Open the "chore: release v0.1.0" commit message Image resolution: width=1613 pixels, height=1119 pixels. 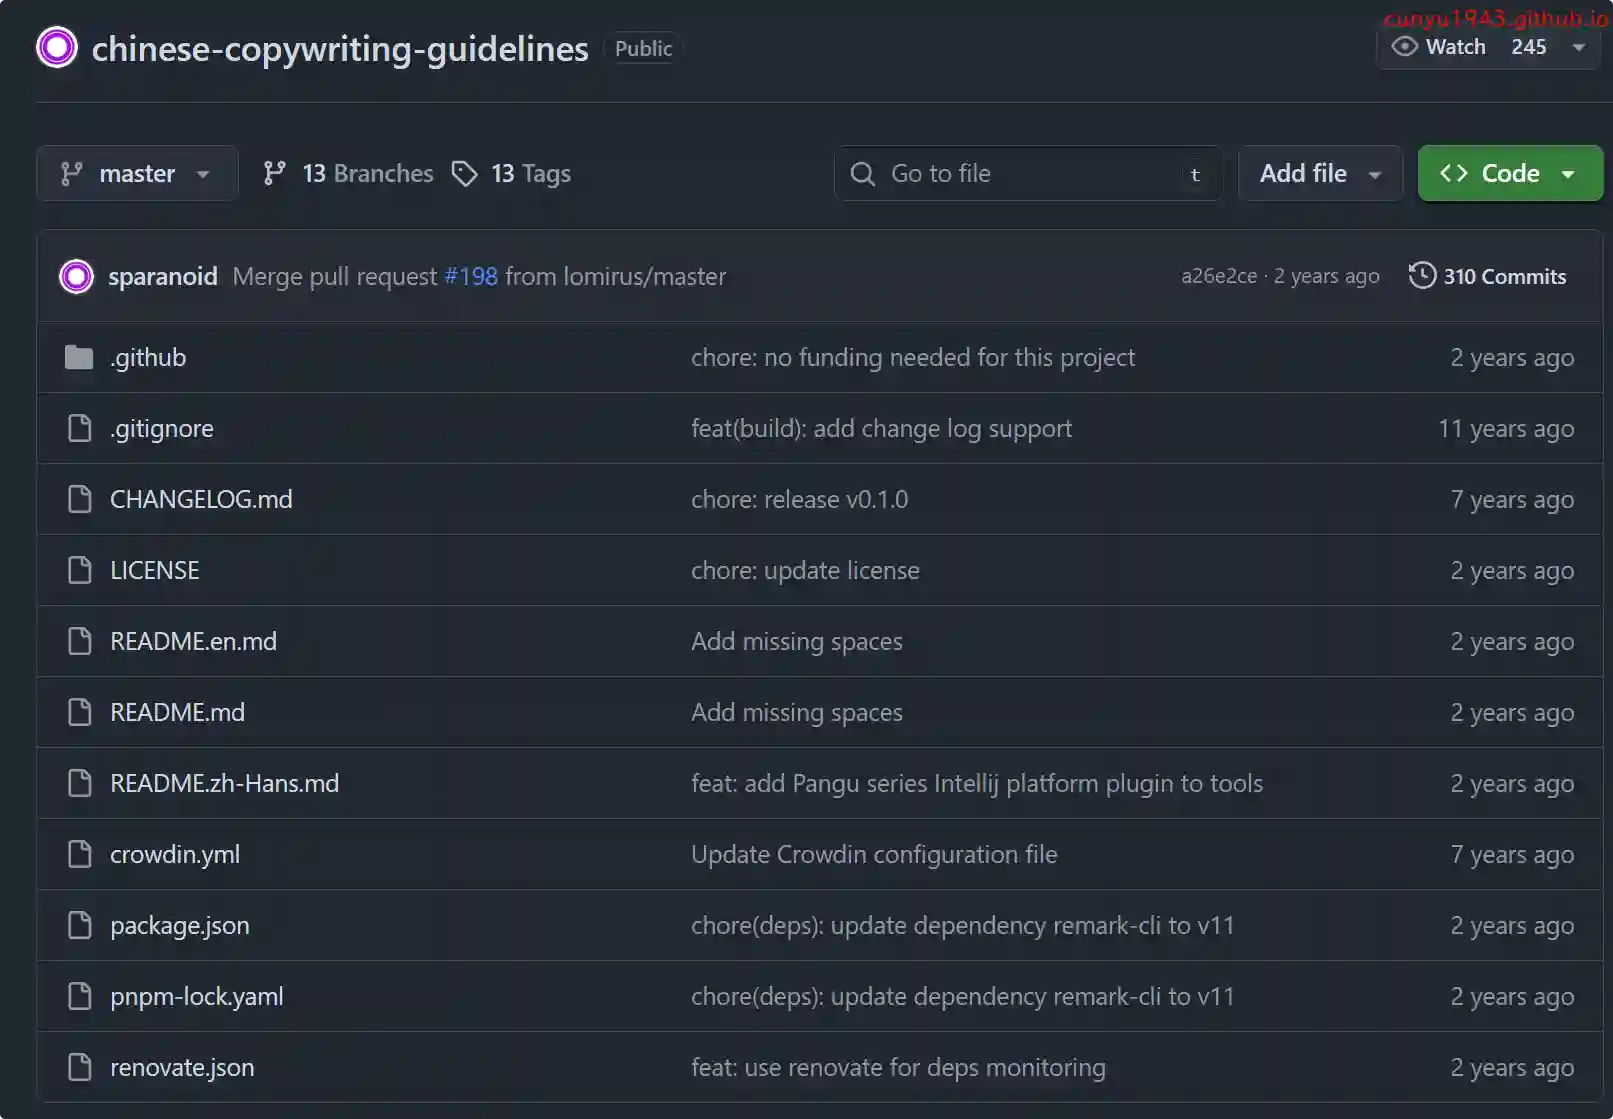coord(799,499)
